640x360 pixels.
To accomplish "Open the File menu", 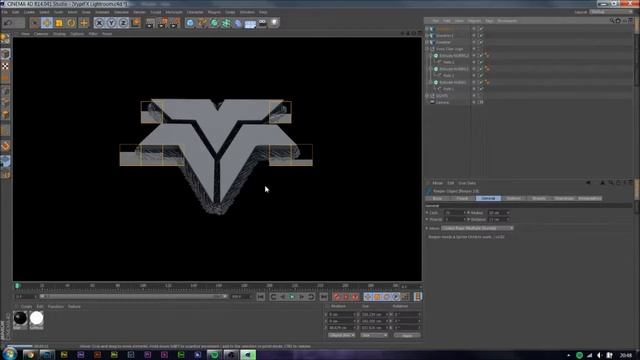I will click(4, 12).
